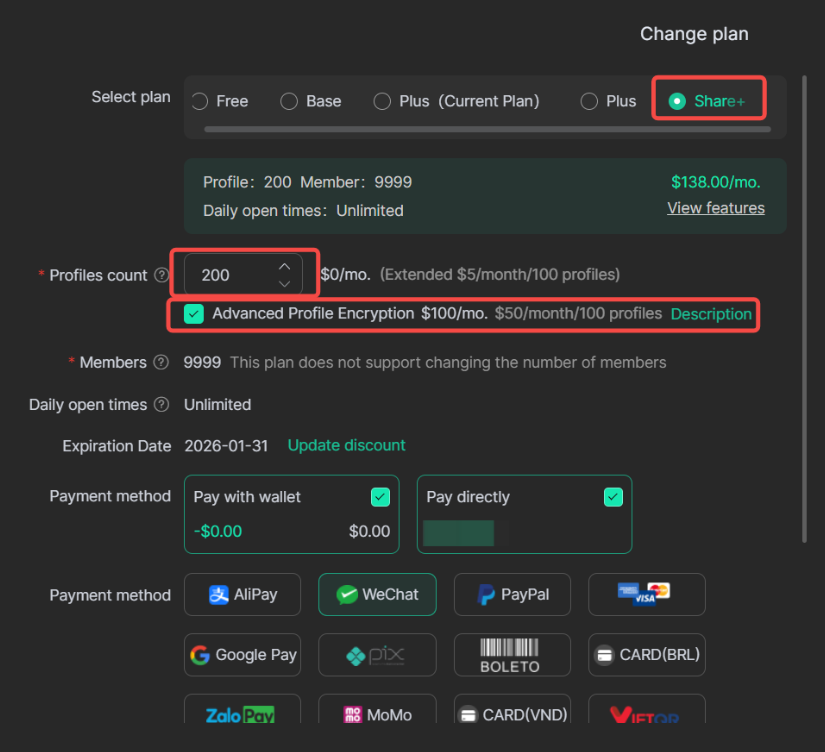Uncheck Advanced Profile Encryption checkbox

coord(194,314)
